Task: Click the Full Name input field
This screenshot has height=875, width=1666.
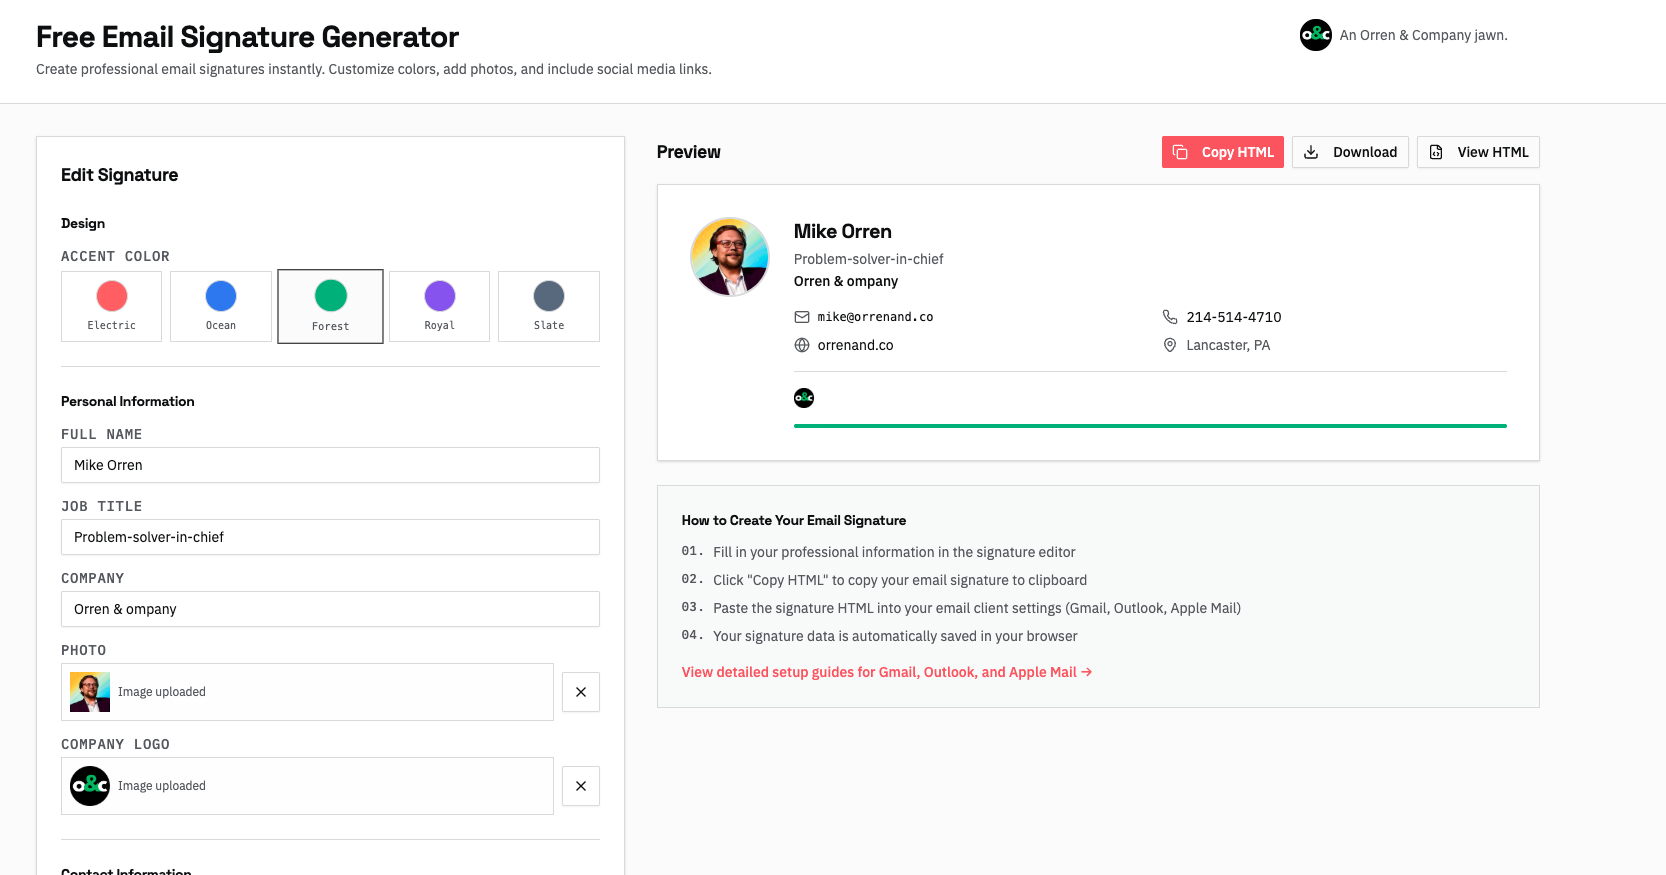Action: tap(330, 465)
